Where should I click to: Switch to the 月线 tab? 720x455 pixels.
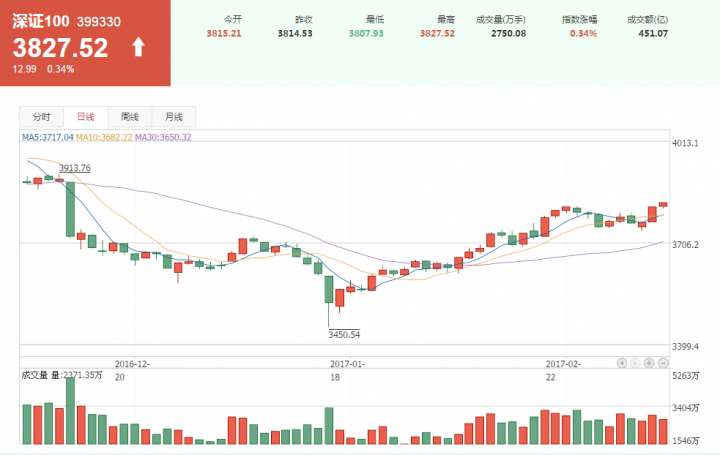pos(174,117)
